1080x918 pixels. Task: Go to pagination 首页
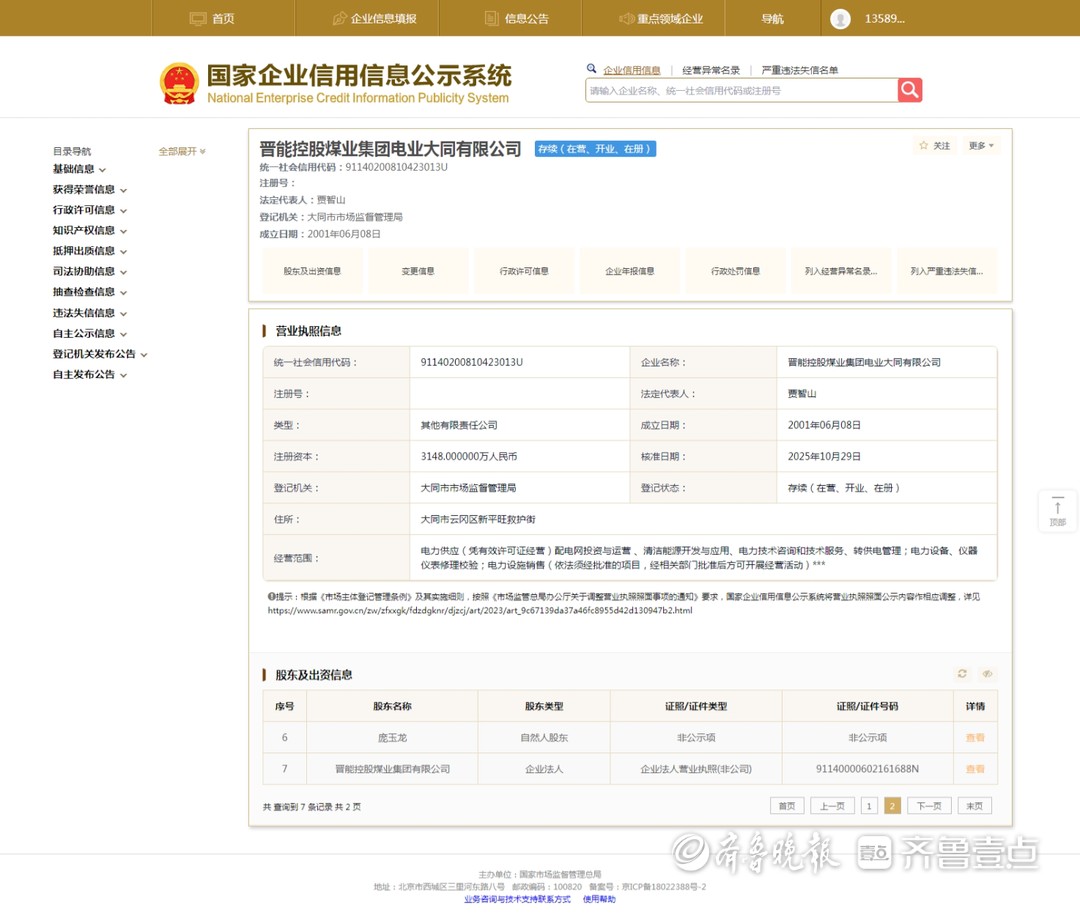pyautogui.click(x=787, y=806)
